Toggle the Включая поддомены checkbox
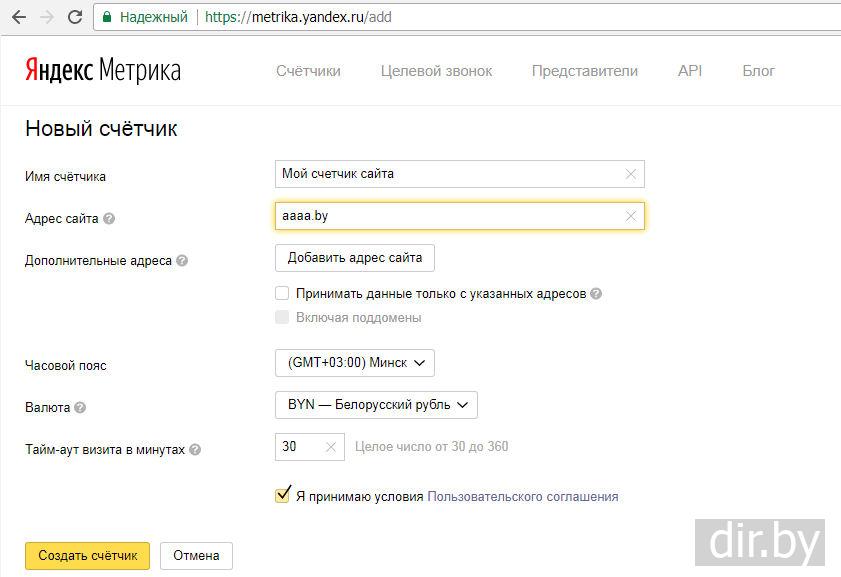The image size is (841, 577). [x=282, y=317]
